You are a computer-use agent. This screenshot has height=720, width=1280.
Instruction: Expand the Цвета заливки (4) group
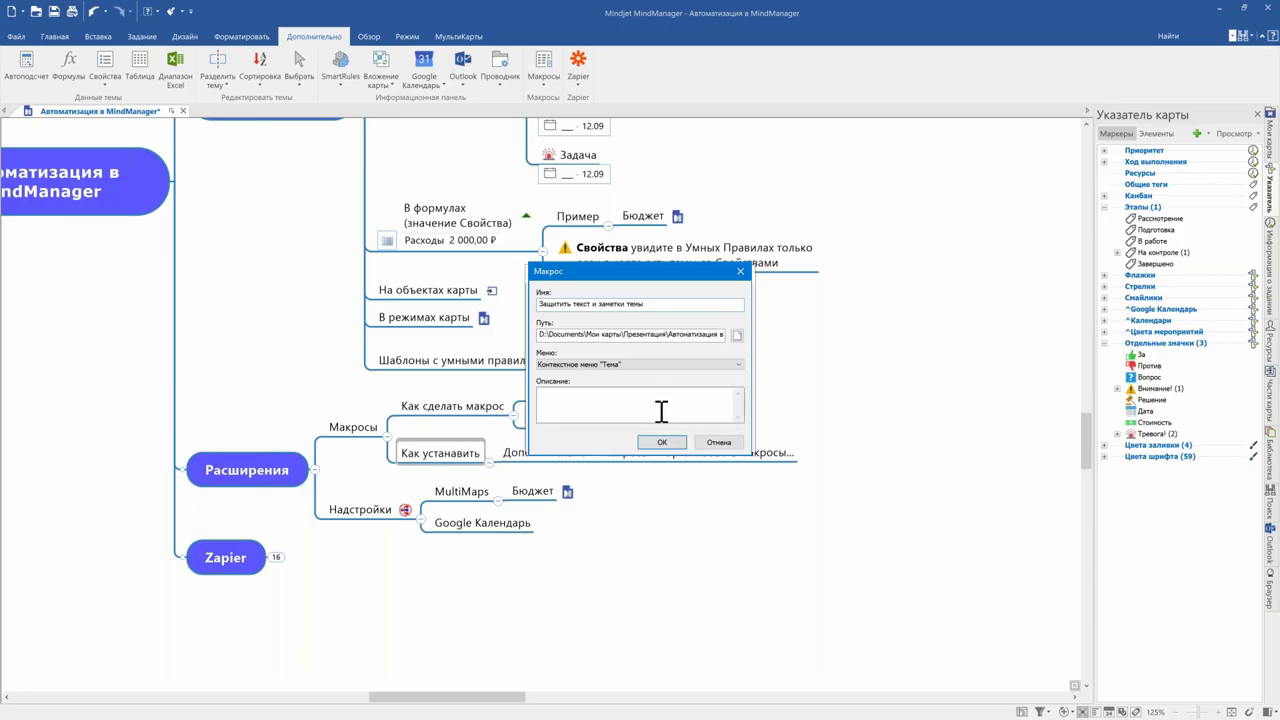coord(1104,445)
